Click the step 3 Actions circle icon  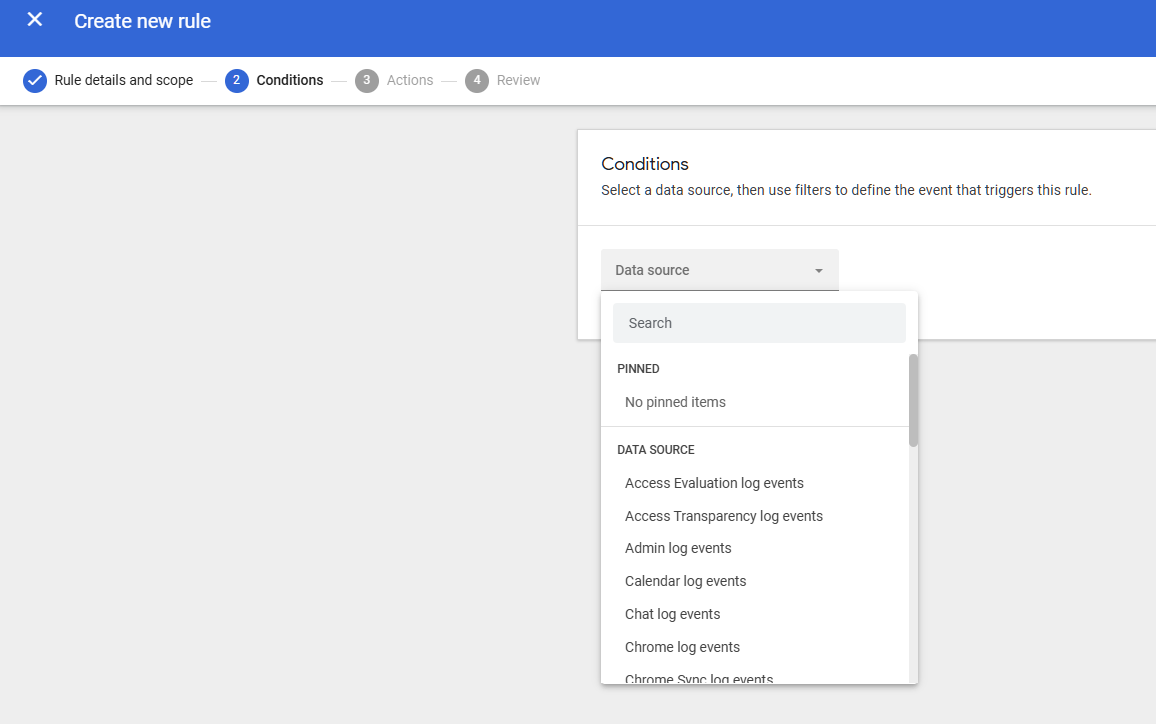point(366,80)
